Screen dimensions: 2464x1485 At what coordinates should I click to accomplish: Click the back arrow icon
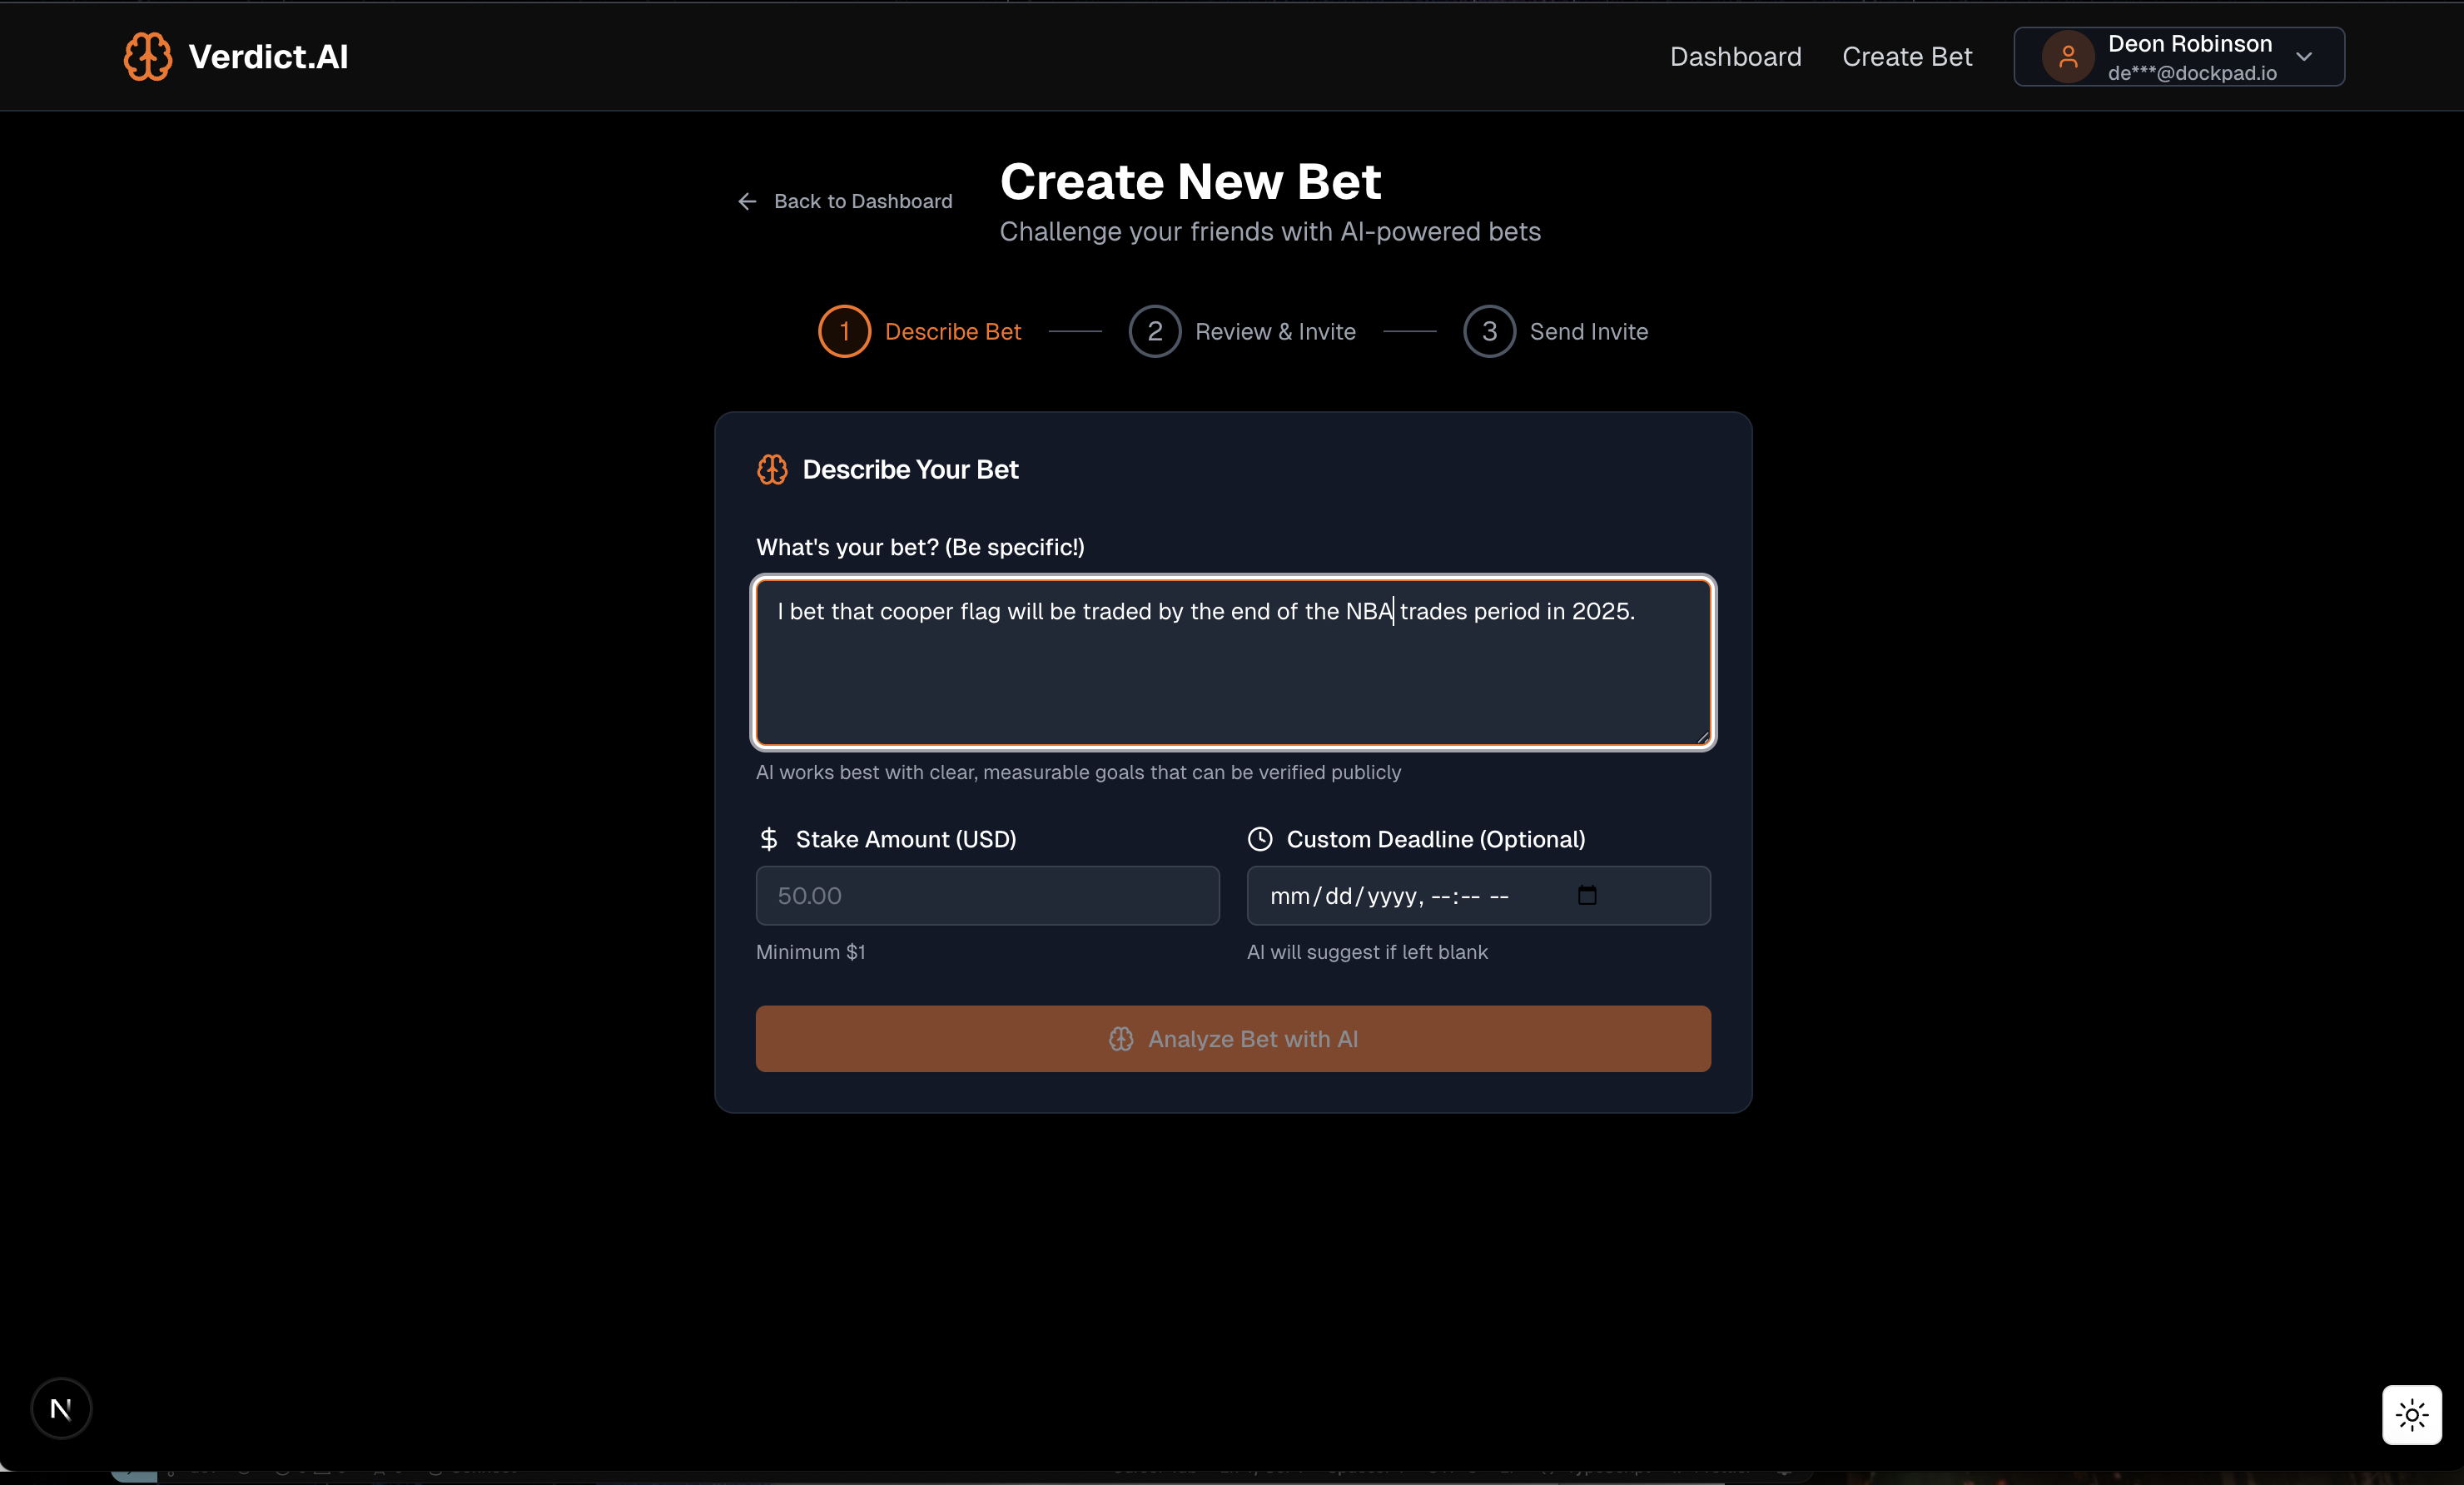(747, 202)
